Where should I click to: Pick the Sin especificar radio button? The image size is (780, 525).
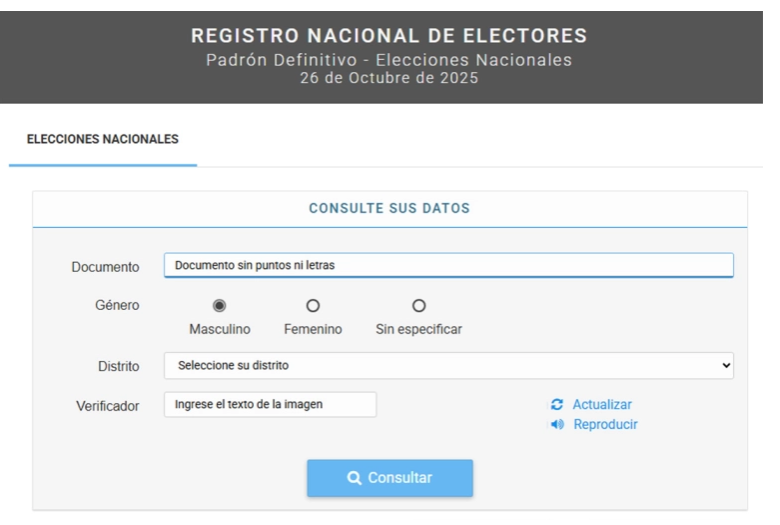point(419,305)
